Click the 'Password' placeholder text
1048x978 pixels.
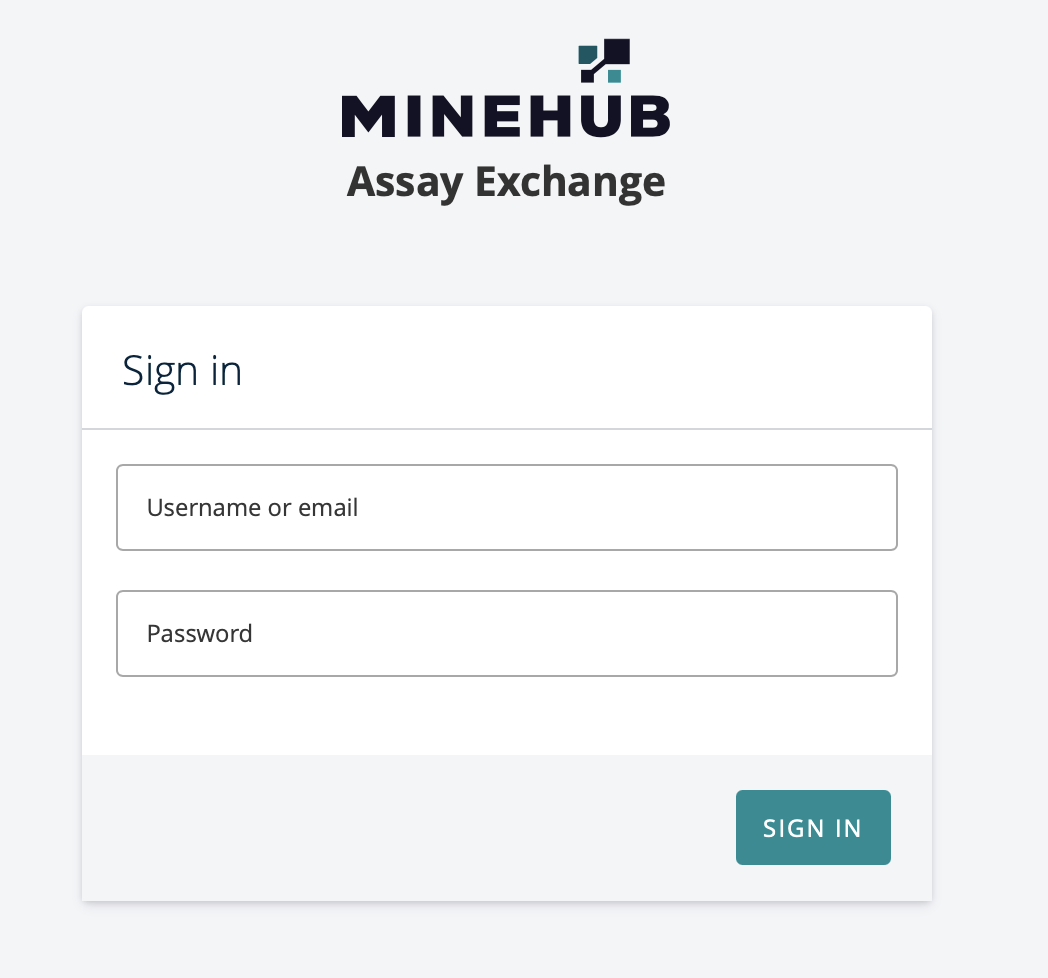[x=199, y=633]
